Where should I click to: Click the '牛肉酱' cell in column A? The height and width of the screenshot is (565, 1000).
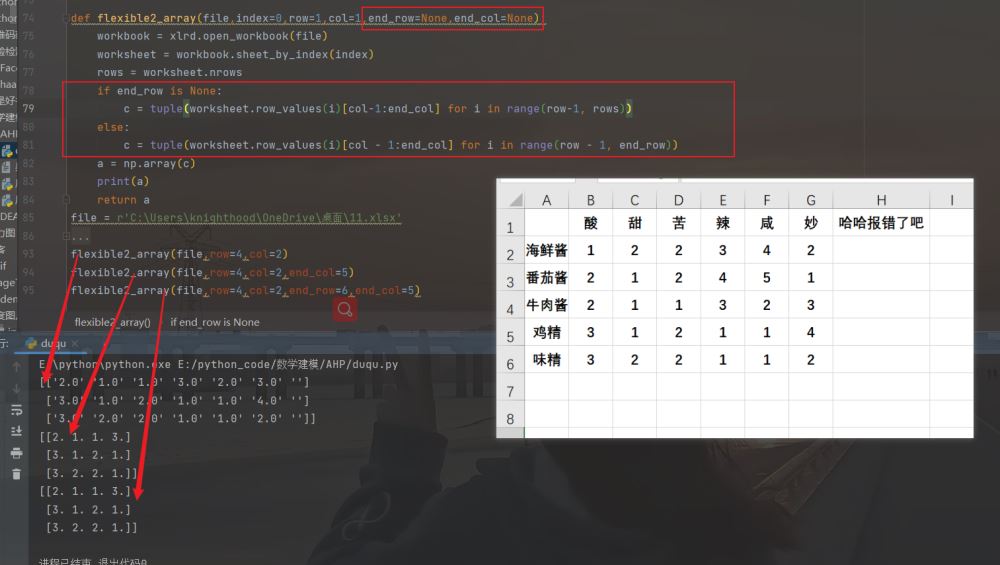(x=547, y=305)
